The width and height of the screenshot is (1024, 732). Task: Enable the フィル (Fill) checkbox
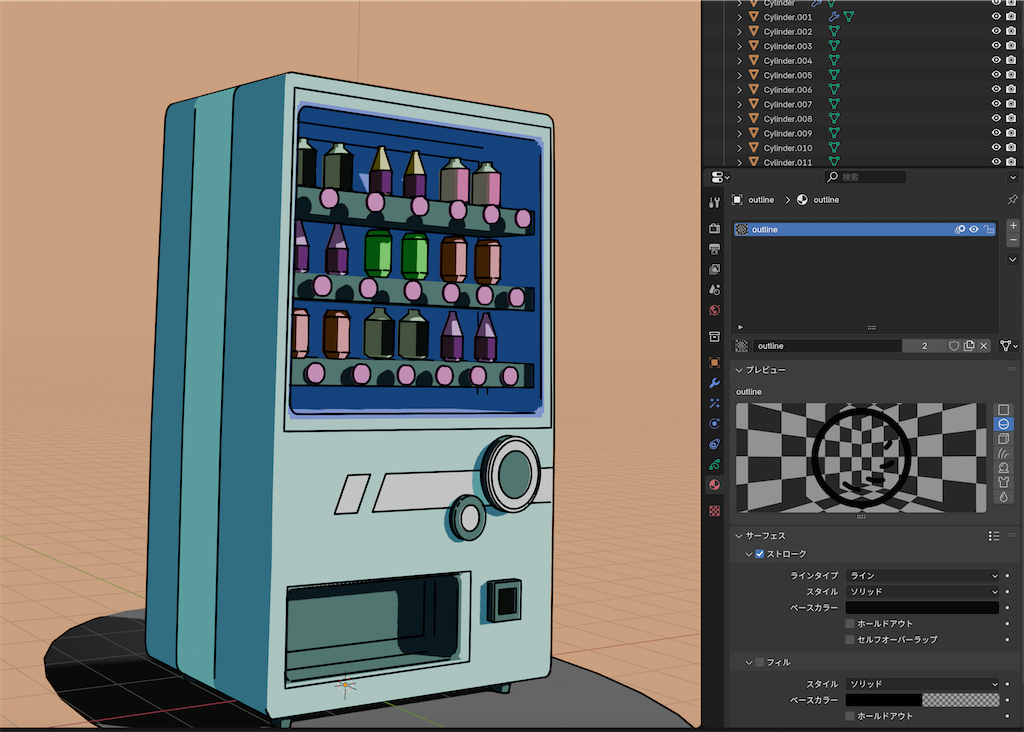(x=760, y=662)
